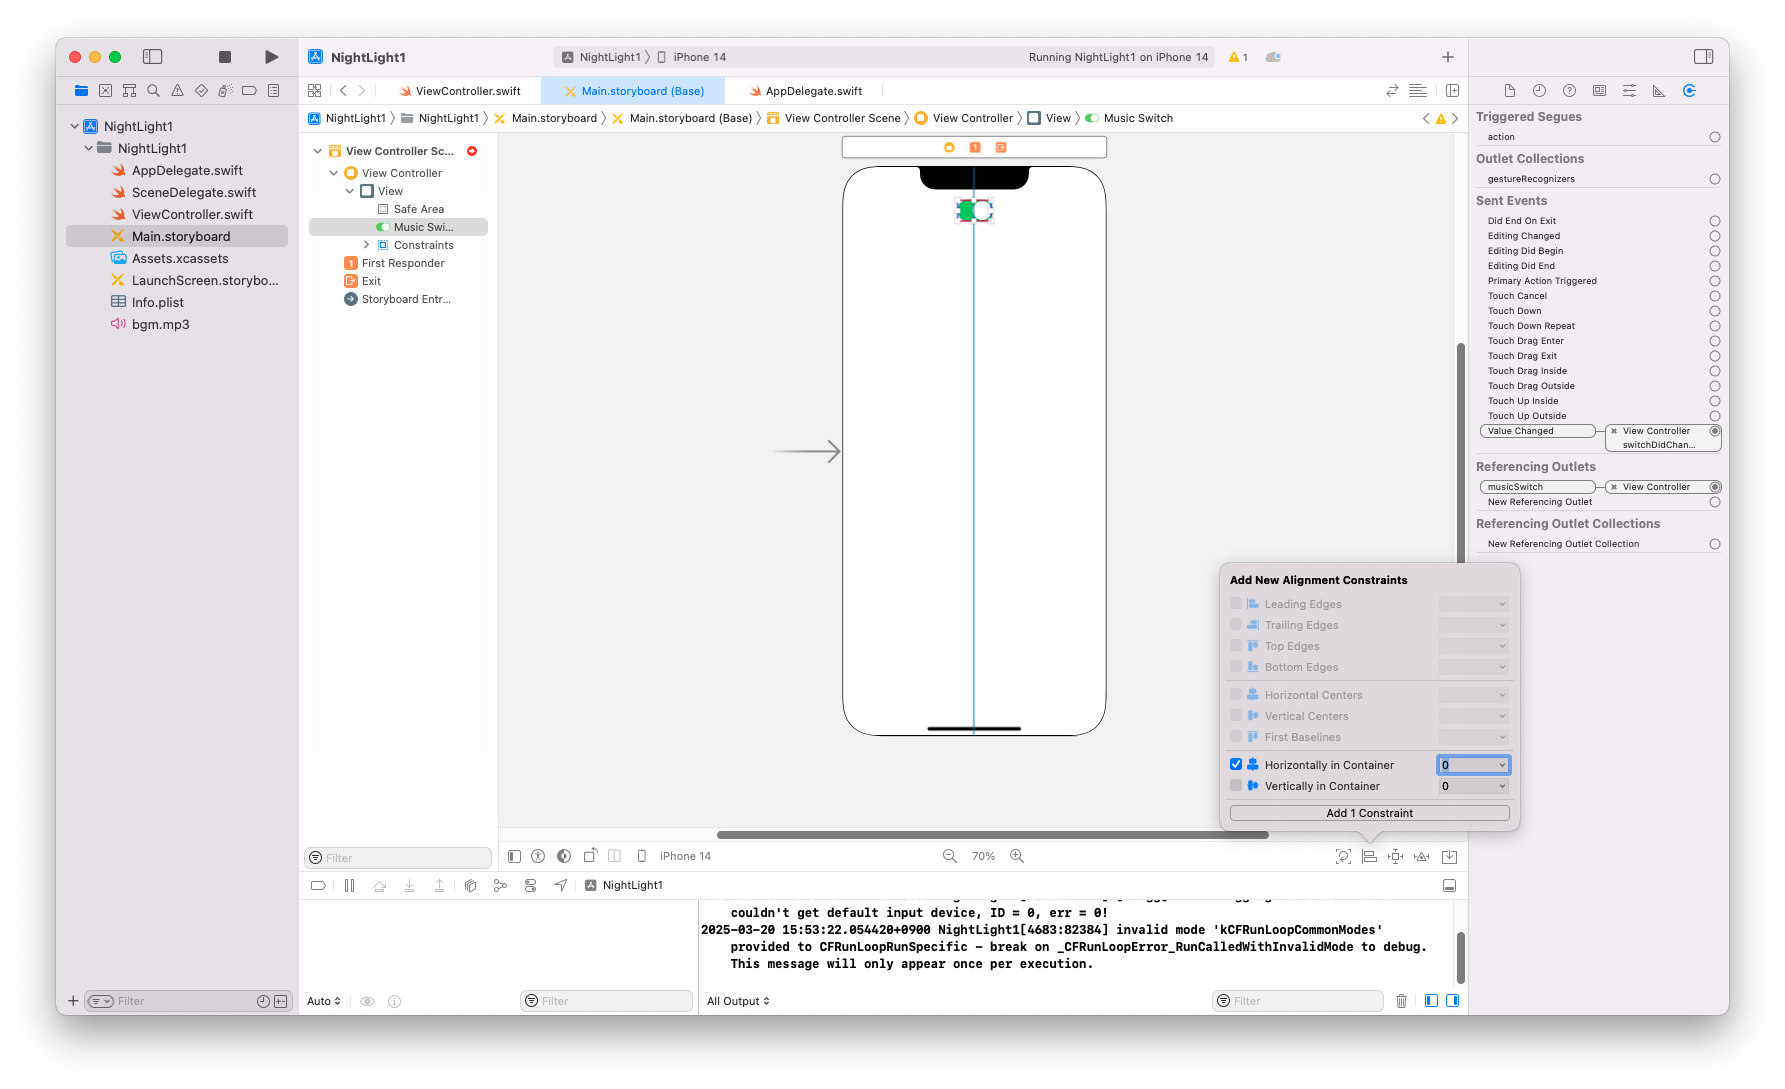
Task: Click the Triggered Segues action circle
Action: [1715, 137]
